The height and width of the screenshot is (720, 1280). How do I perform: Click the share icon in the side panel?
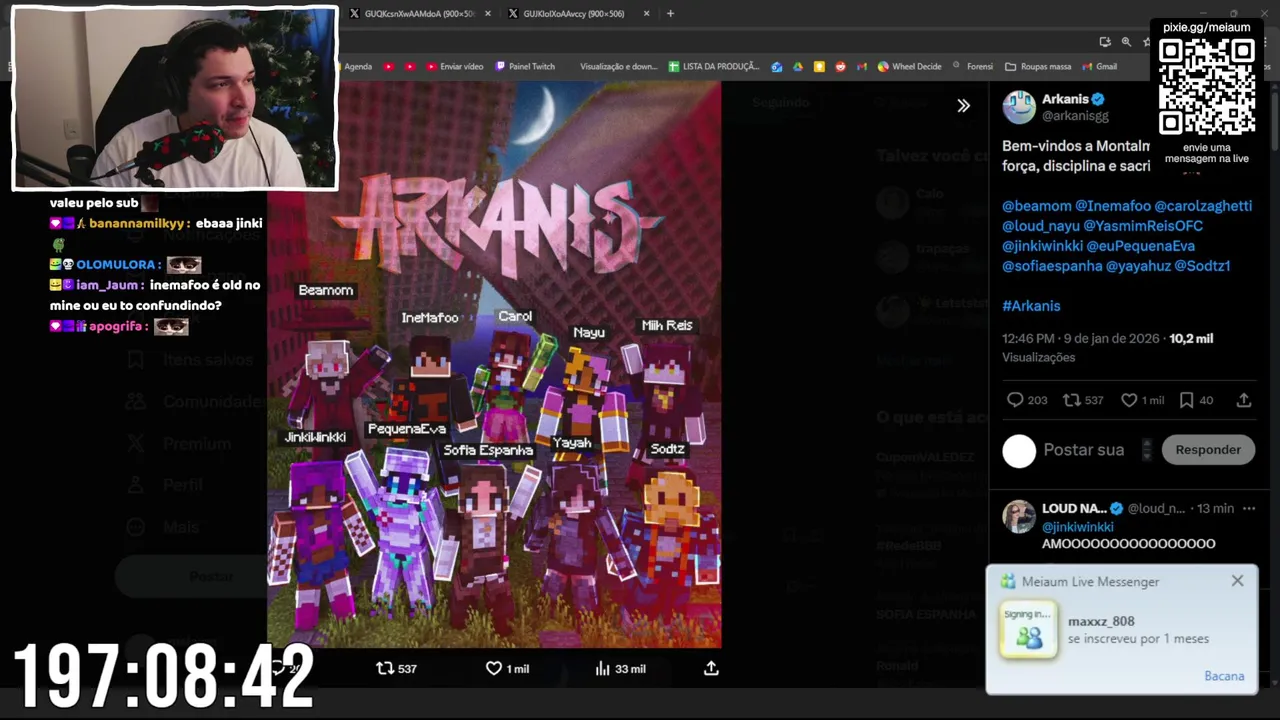click(1244, 400)
